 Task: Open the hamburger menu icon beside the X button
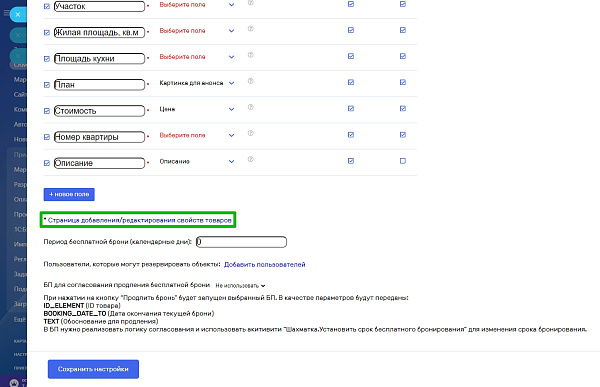(x=6, y=13)
